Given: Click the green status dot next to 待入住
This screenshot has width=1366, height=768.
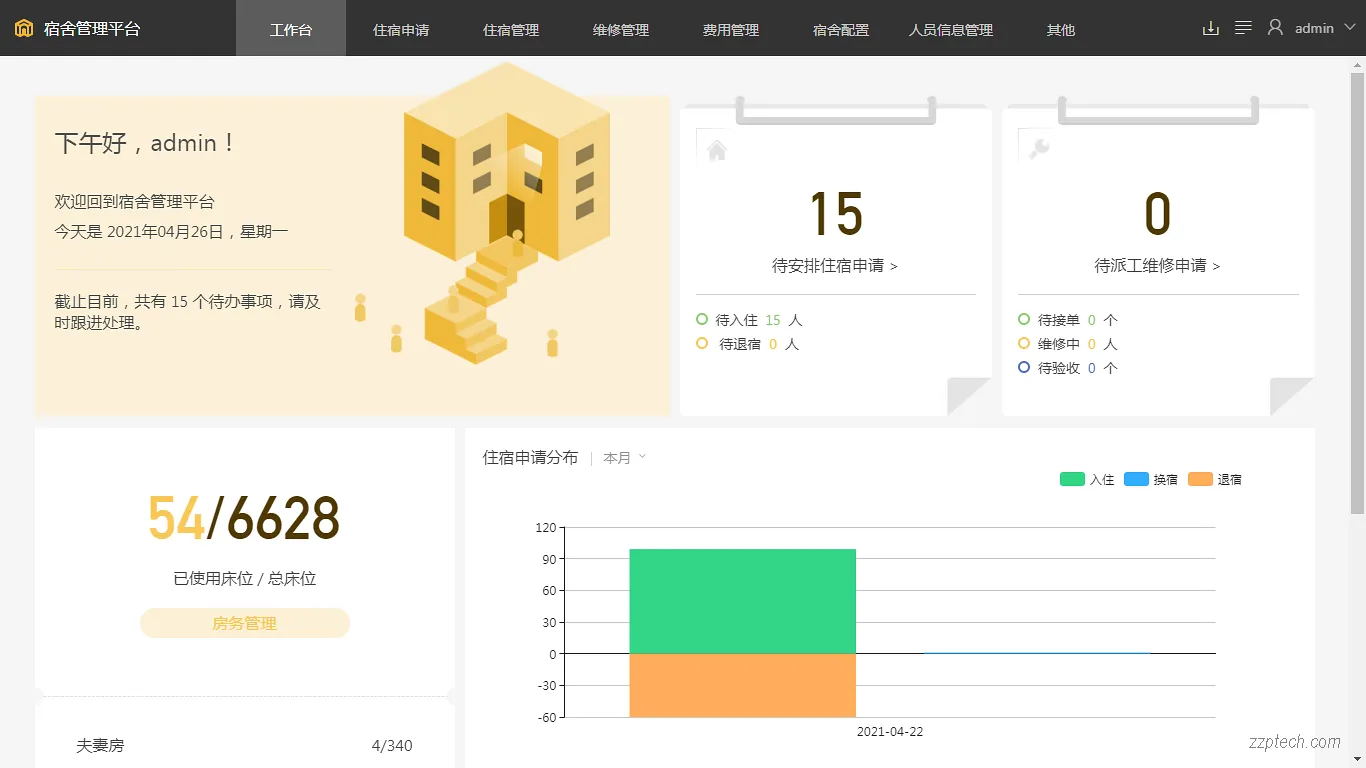Looking at the screenshot, I should click(700, 319).
